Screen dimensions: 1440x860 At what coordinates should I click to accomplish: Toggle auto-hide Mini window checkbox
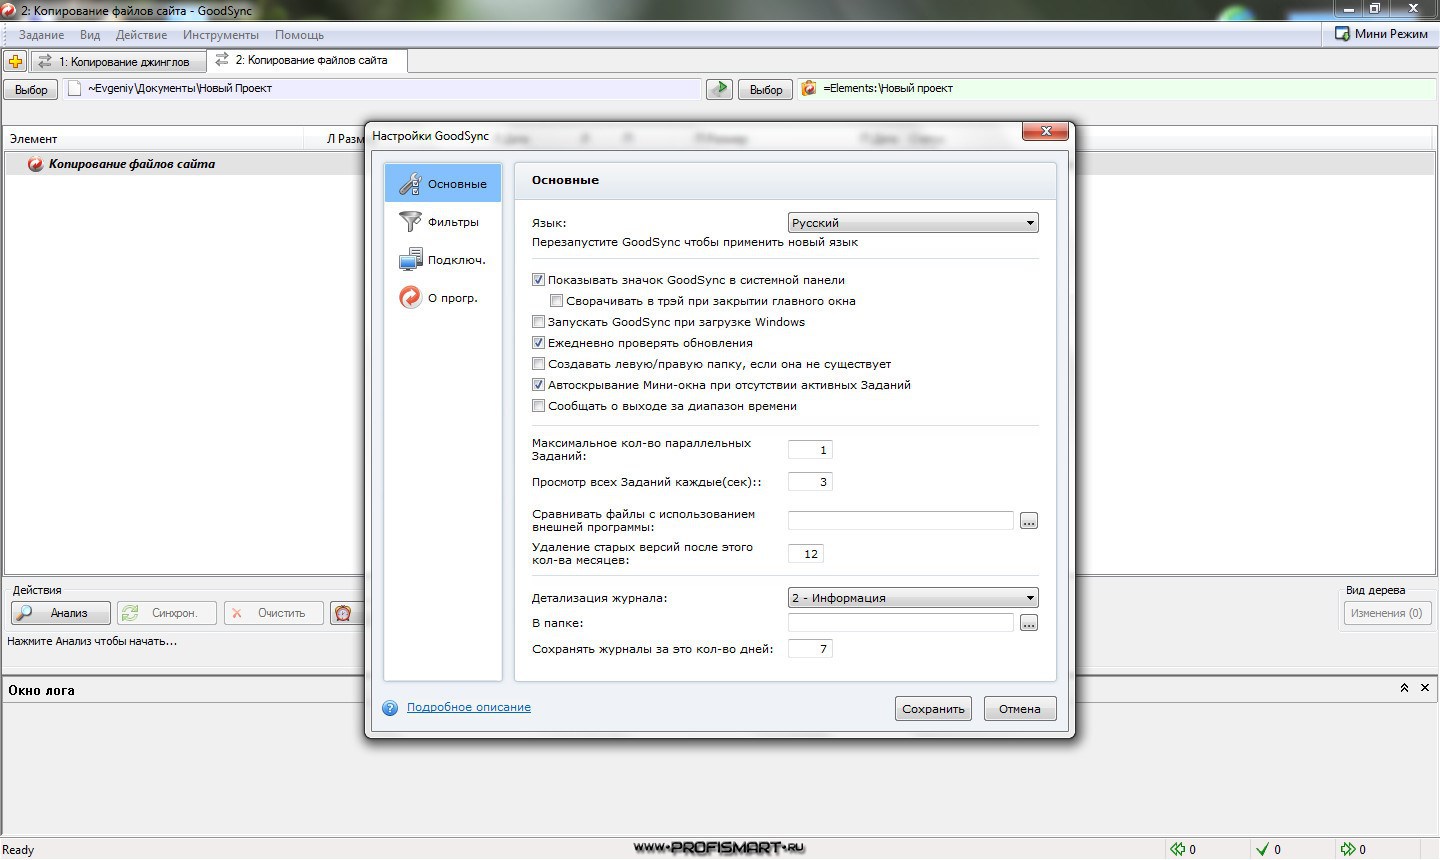538,385
